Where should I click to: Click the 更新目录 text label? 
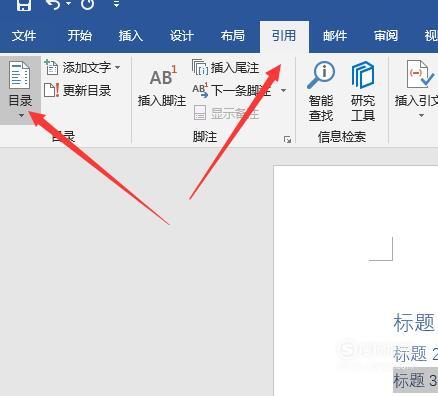[x=87, y=90]
